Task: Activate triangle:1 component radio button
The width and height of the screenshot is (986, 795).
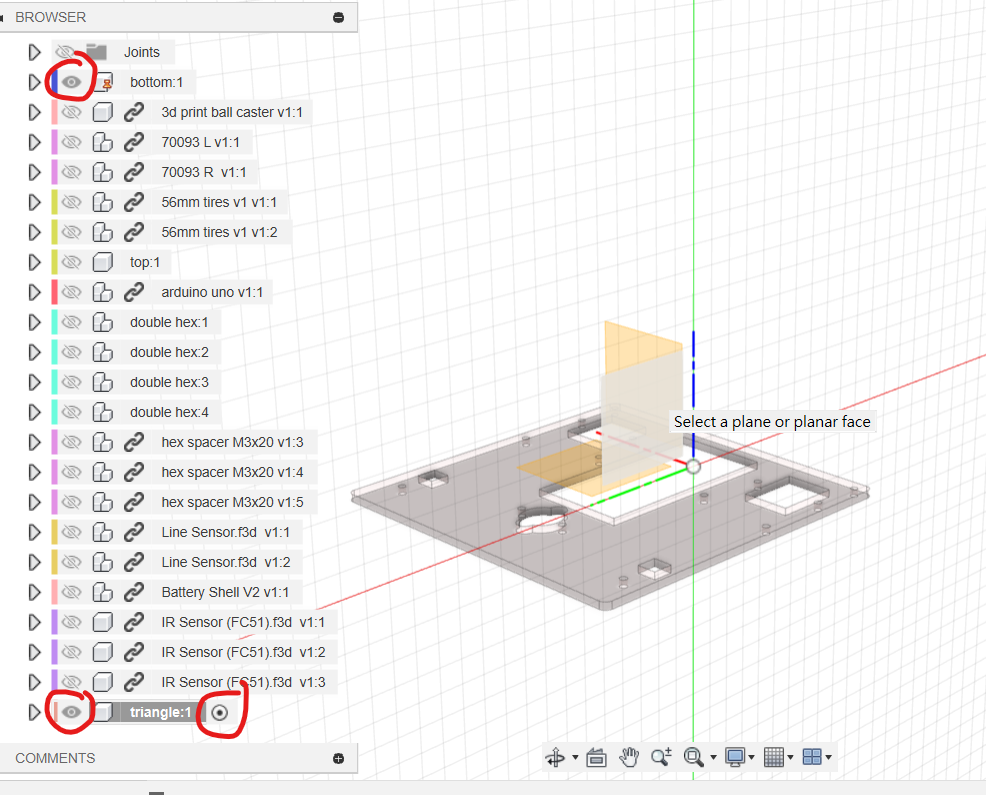Action: (x=220, y=712)
